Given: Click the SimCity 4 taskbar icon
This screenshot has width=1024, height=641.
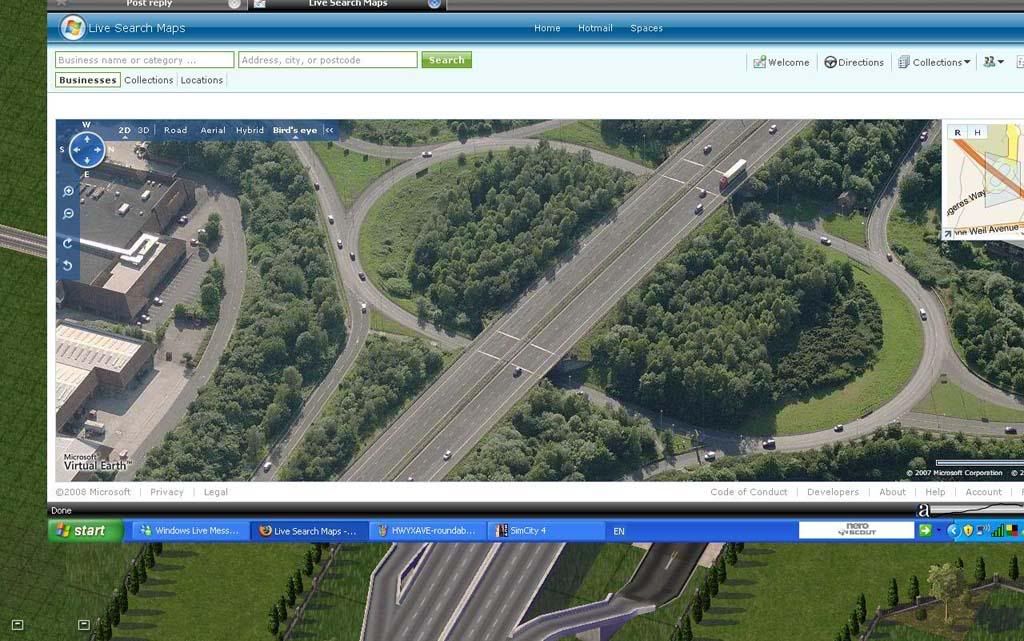Looking at the screenshot, I should 502,531.
